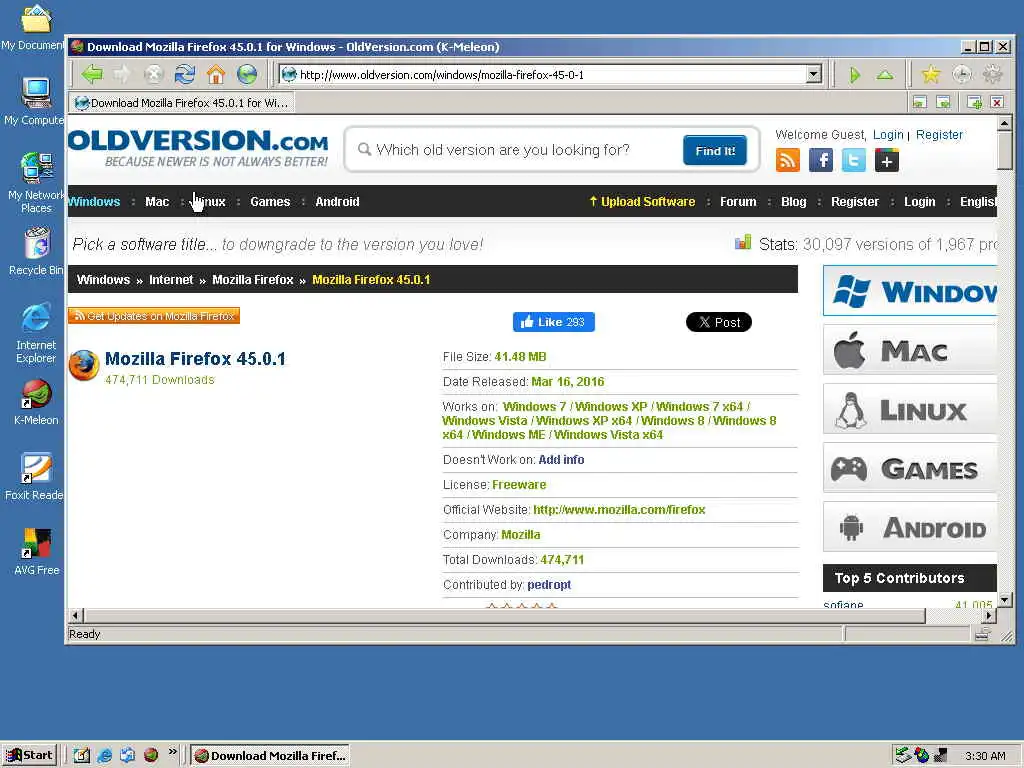Click the Upload Software link
Screen dimensions: 1024x768
pyautogui.click(x=642, y=202)
